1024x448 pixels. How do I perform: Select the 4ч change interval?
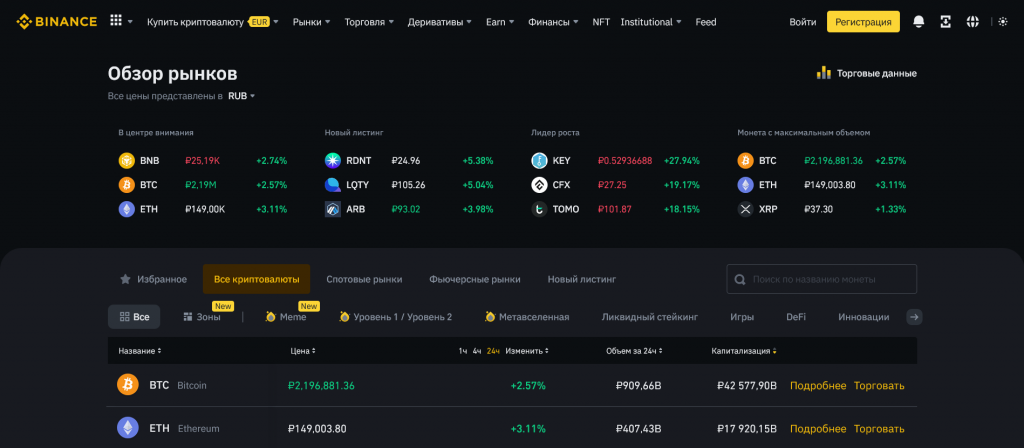coord(477,351)
